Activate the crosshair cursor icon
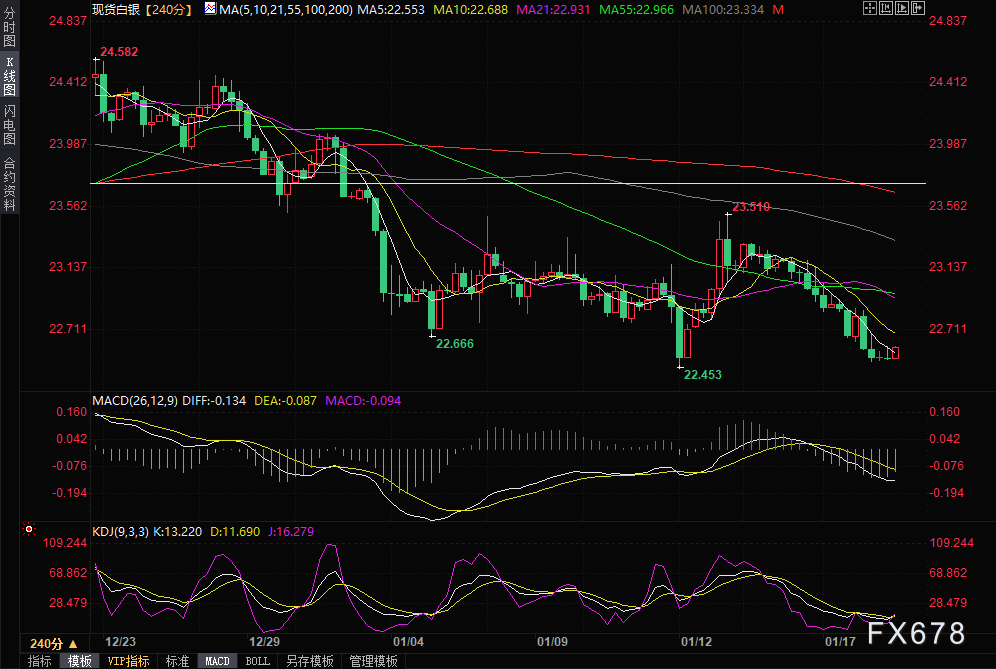Viewport: 996px width, 669px height. pos(870,8)
